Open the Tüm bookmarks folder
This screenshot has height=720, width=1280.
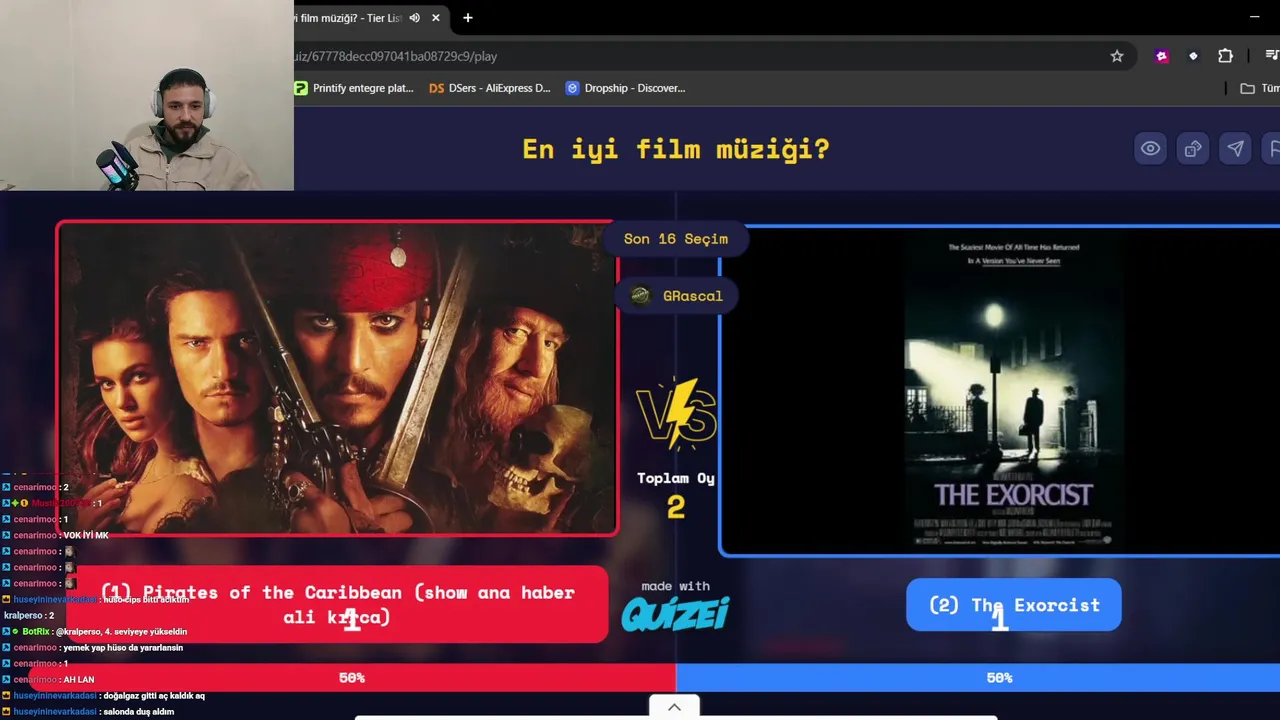pyautogui.click(x=1260, y=88)
